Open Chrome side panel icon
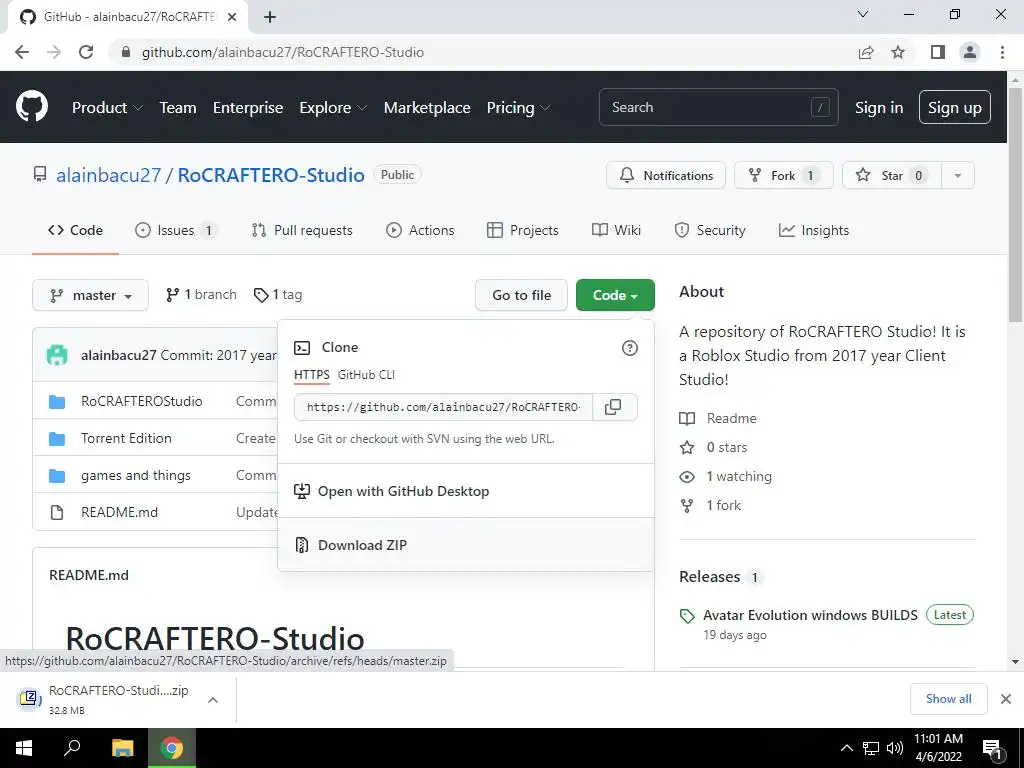Viewport: 1024px width, 768px height. point(938,52)
